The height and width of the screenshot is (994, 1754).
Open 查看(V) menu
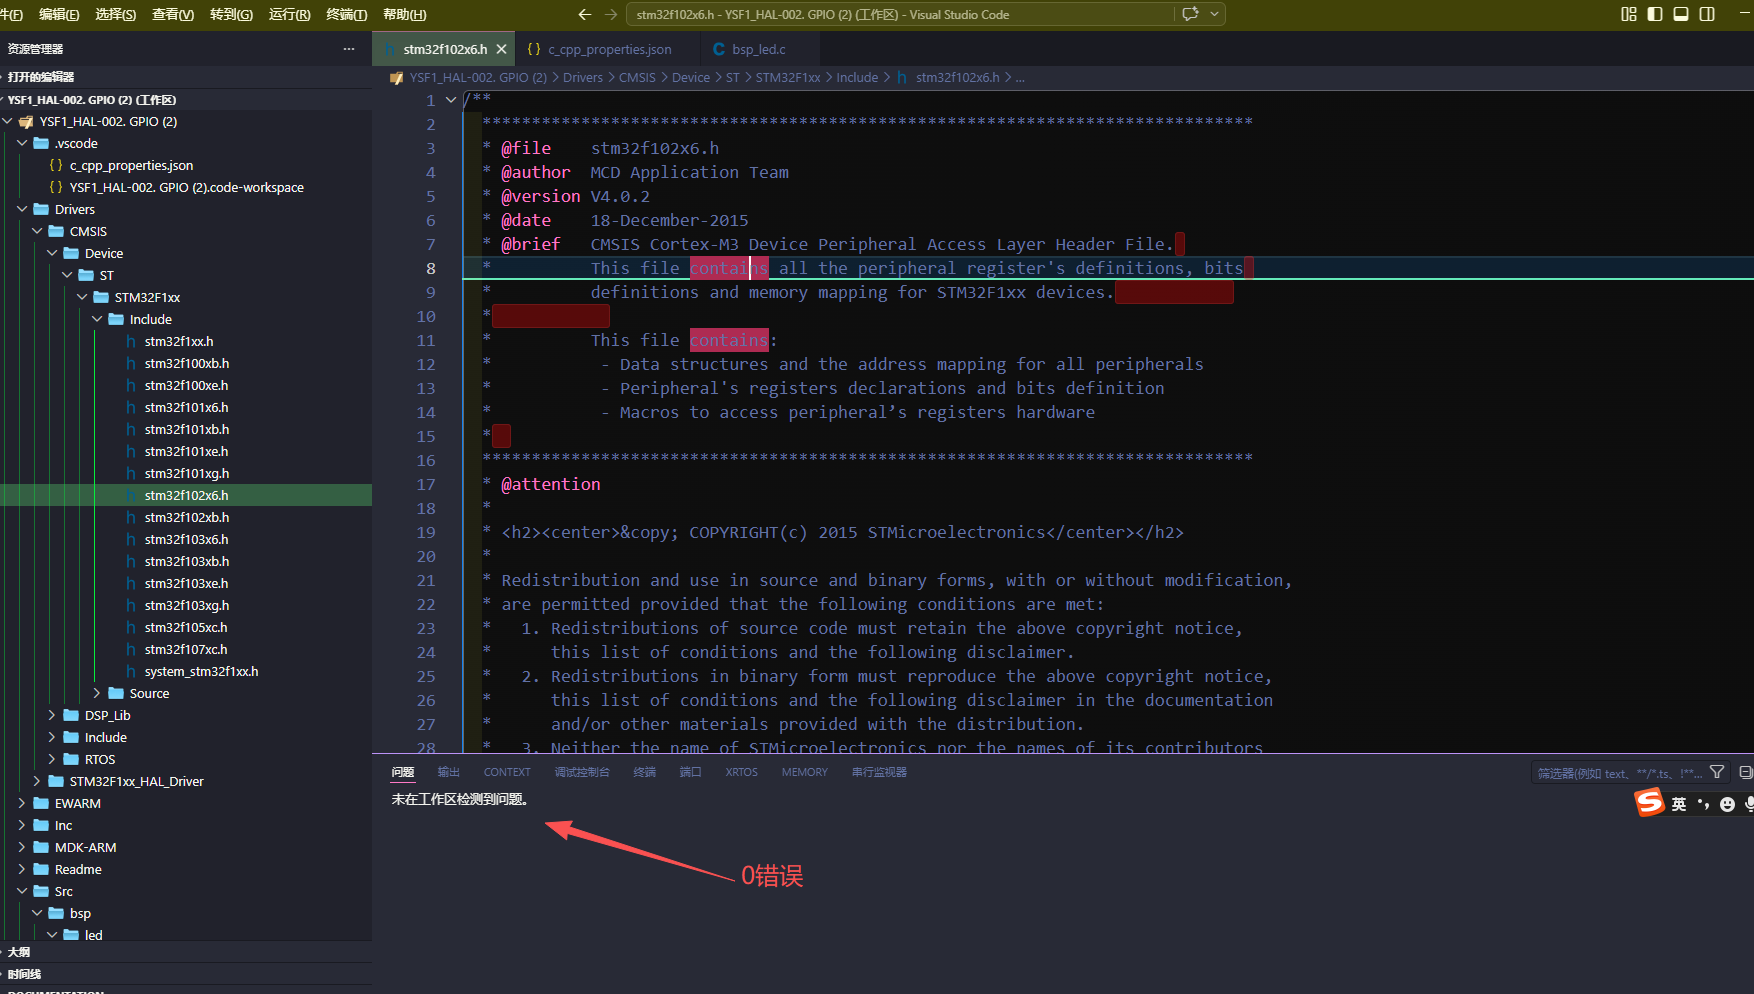pyautogui.click(x=173, y=14)
